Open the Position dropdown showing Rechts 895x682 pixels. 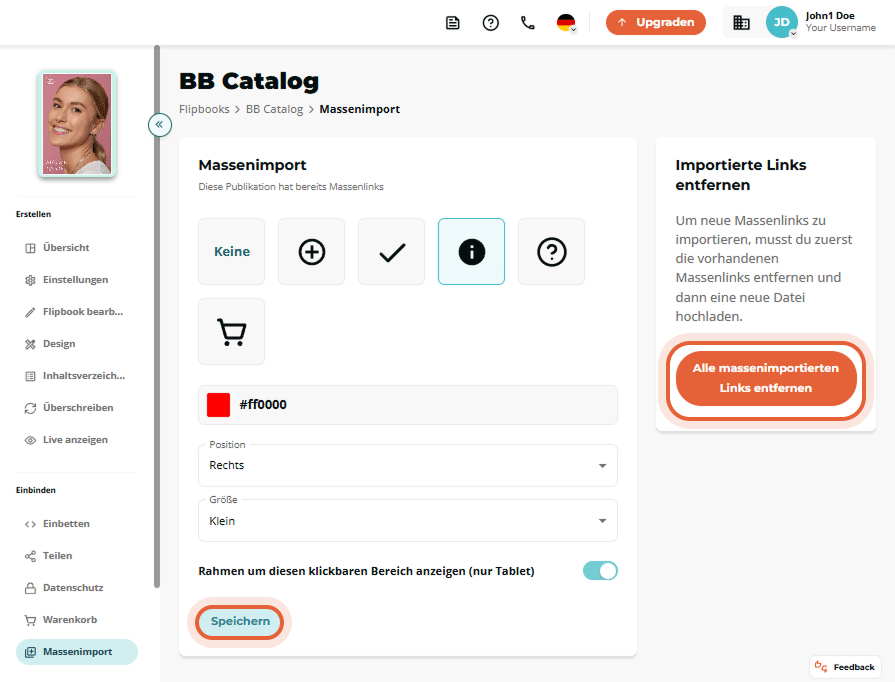[x=408, y=465]
